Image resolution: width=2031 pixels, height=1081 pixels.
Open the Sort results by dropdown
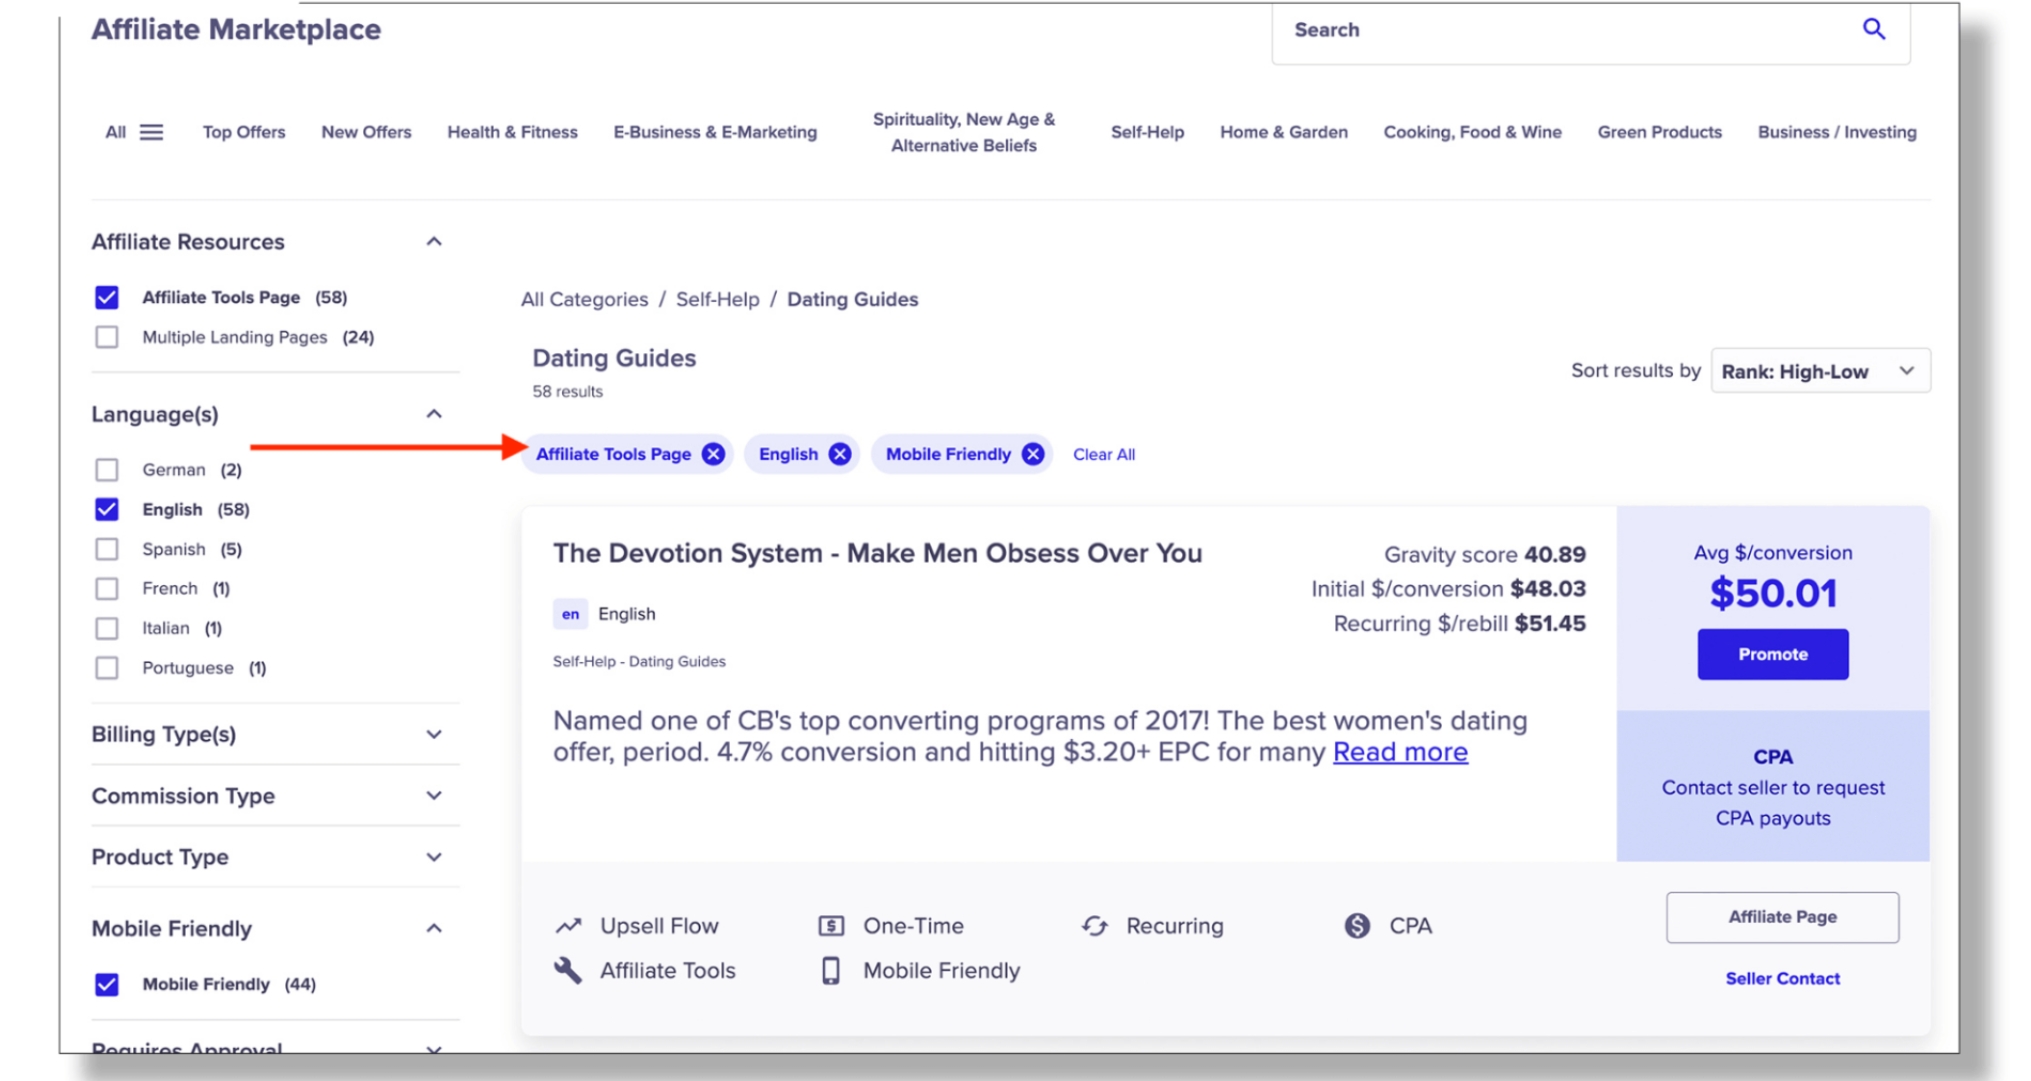tap(1819, 371)
